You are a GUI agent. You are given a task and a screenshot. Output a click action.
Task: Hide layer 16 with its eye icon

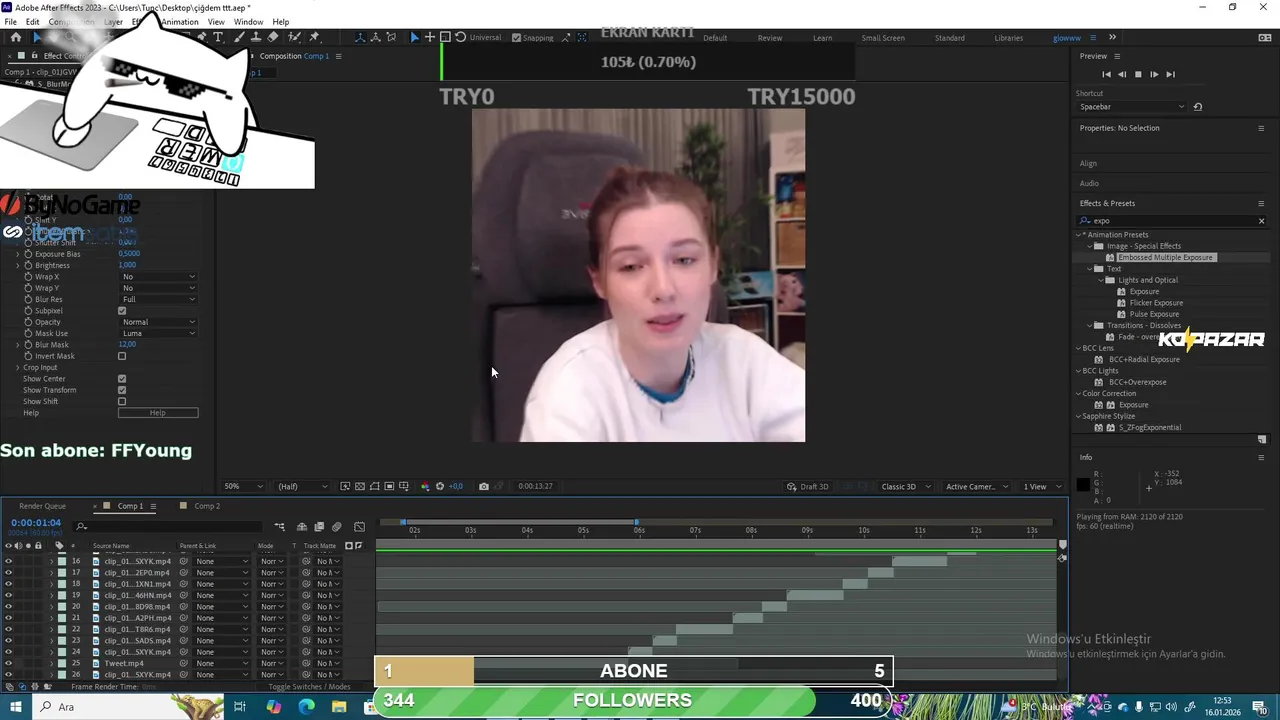click(8, 561)
